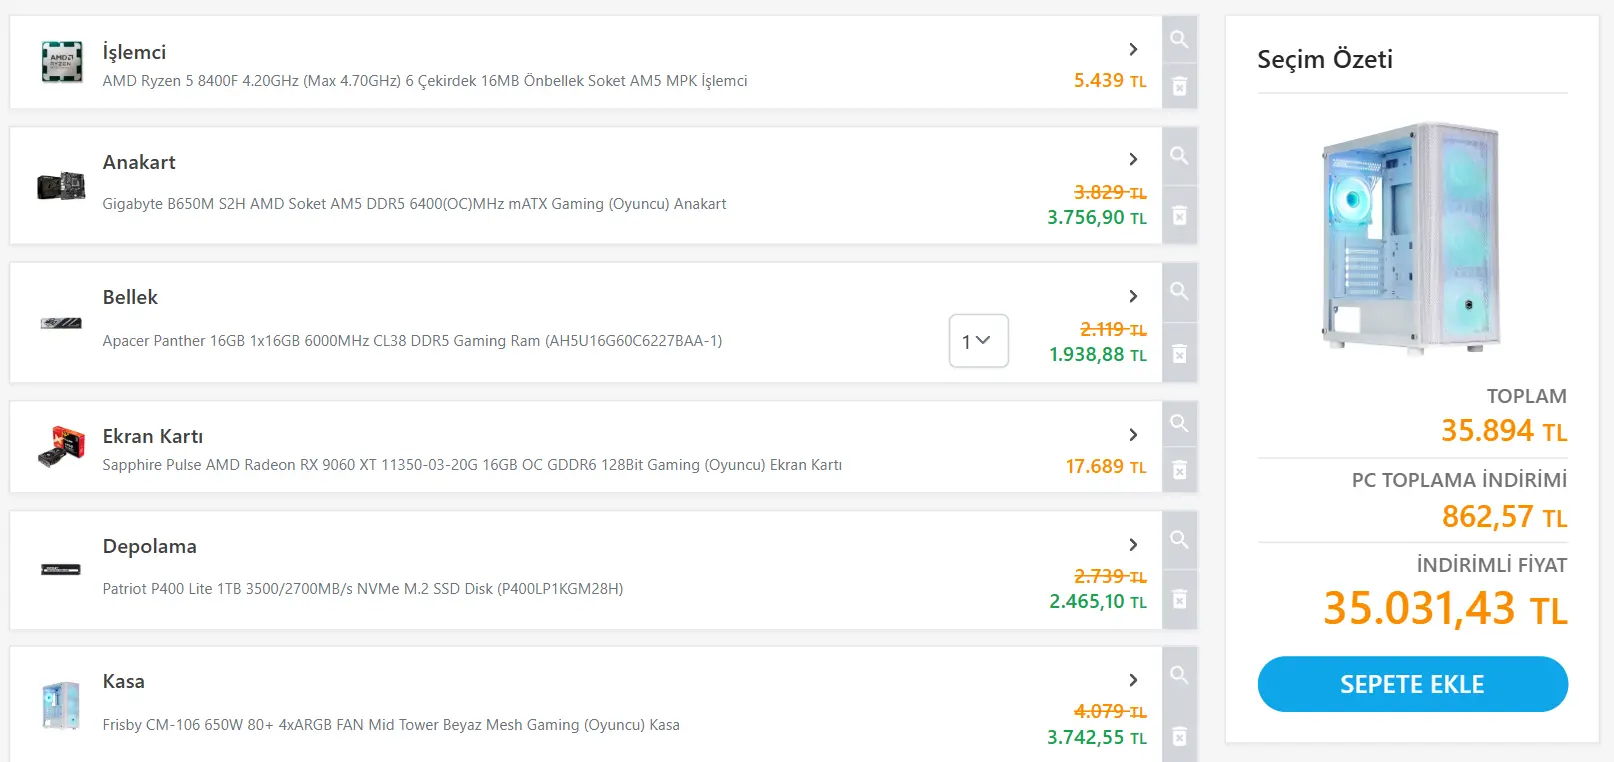Click the Apacer RAM thumbnail
This screenshot has width=1614, height=762.
point(61,323)
